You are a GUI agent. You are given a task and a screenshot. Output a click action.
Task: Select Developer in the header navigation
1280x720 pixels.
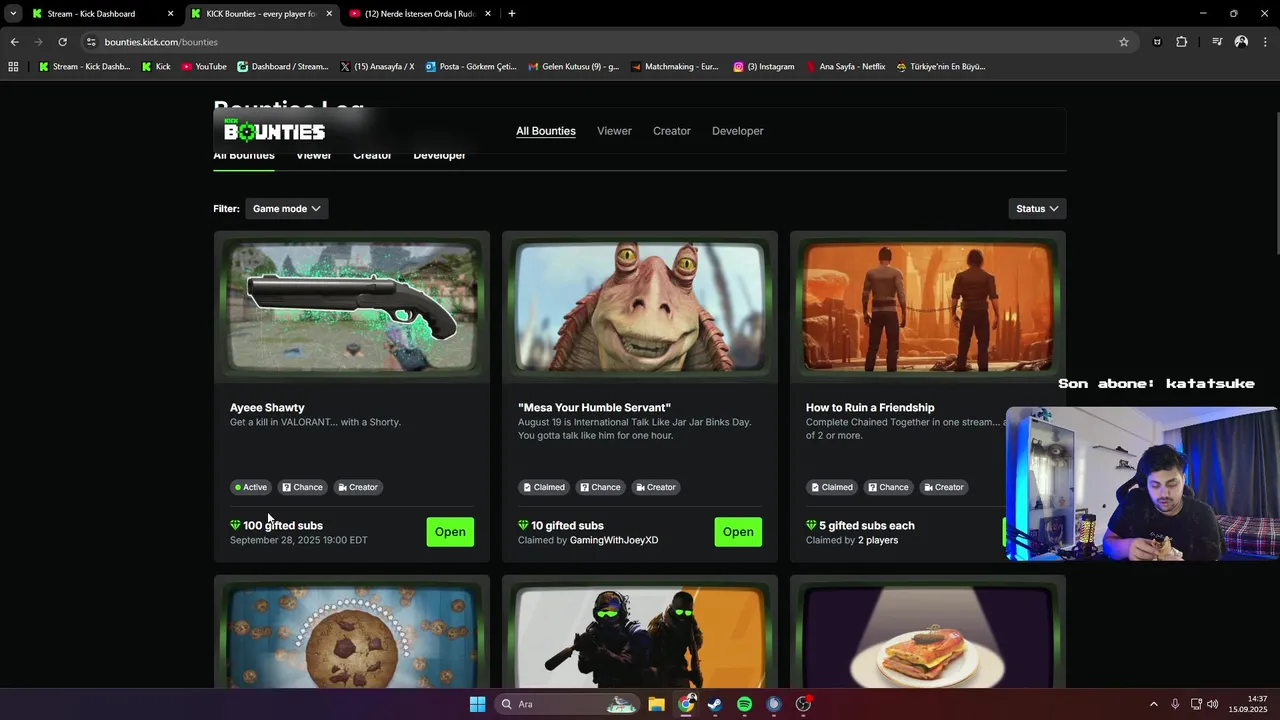point(738,131)
